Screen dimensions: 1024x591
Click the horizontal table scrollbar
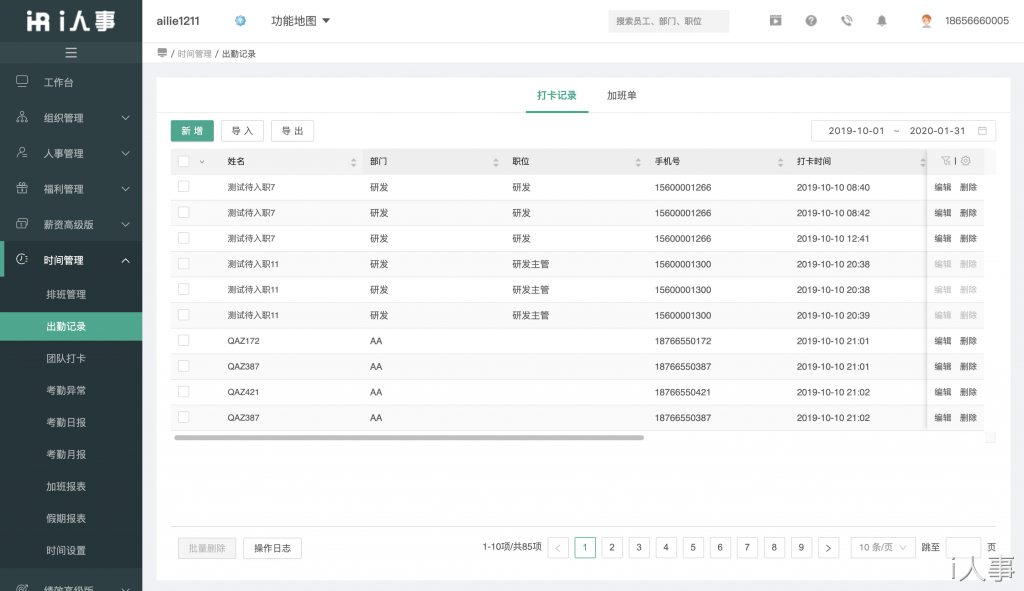(x=409, y=438)
